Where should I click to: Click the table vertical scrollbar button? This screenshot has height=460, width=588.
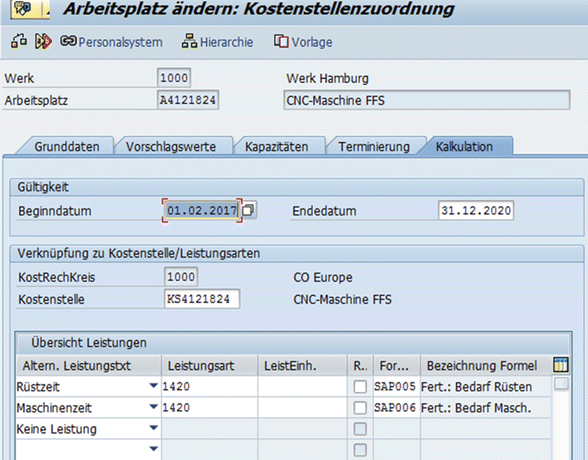[x=561, y=384]
